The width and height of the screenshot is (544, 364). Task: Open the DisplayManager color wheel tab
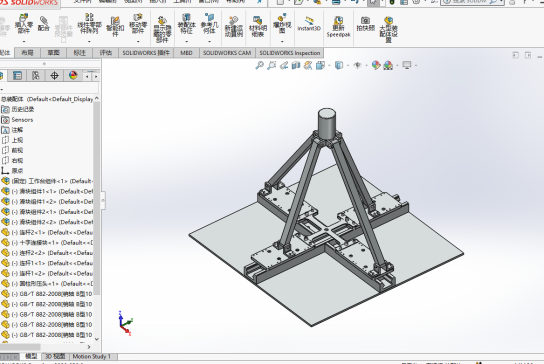pos(73,75)
